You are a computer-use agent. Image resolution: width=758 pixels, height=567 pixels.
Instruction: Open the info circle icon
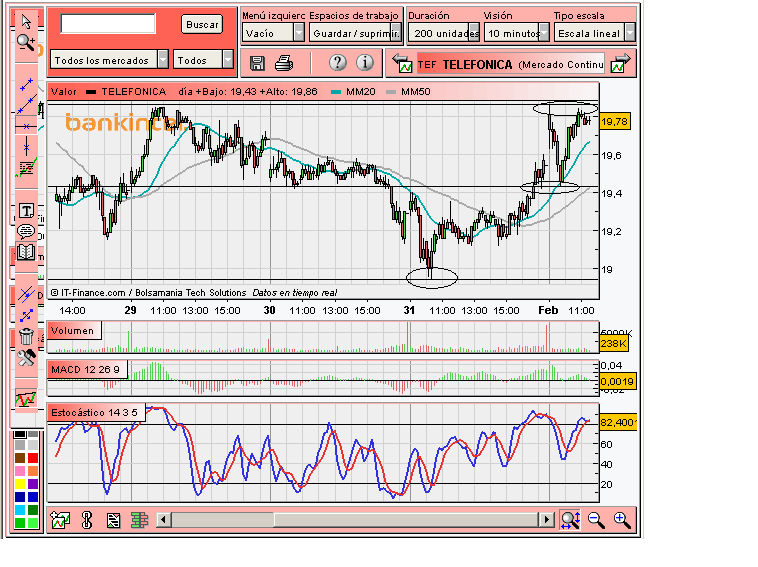(x=365, y=62)
